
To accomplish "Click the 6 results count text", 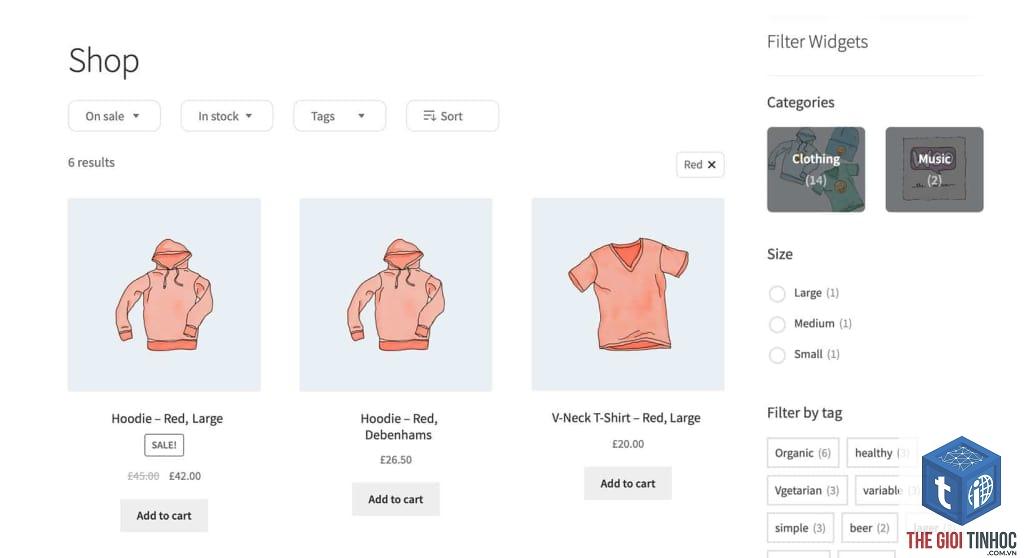I will (91, 162).
